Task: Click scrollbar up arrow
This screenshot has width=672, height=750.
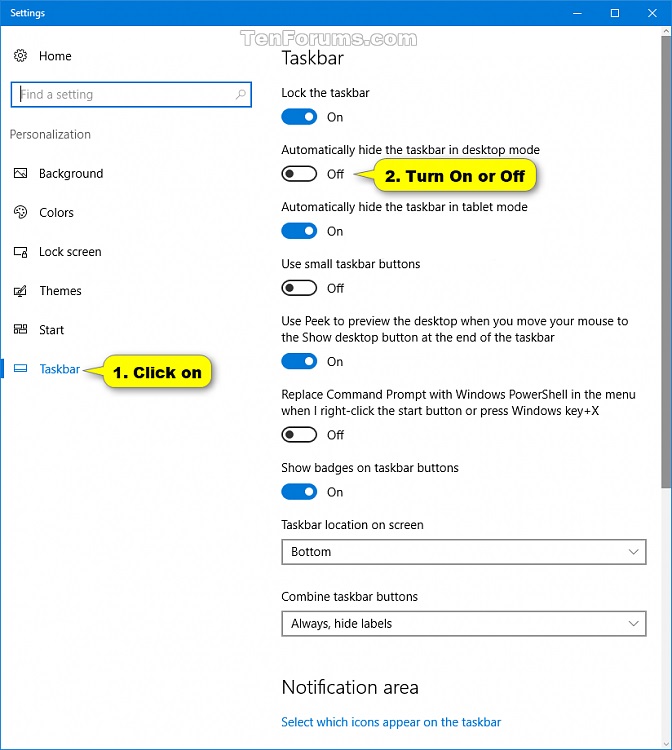Action: tap(666, 31)
